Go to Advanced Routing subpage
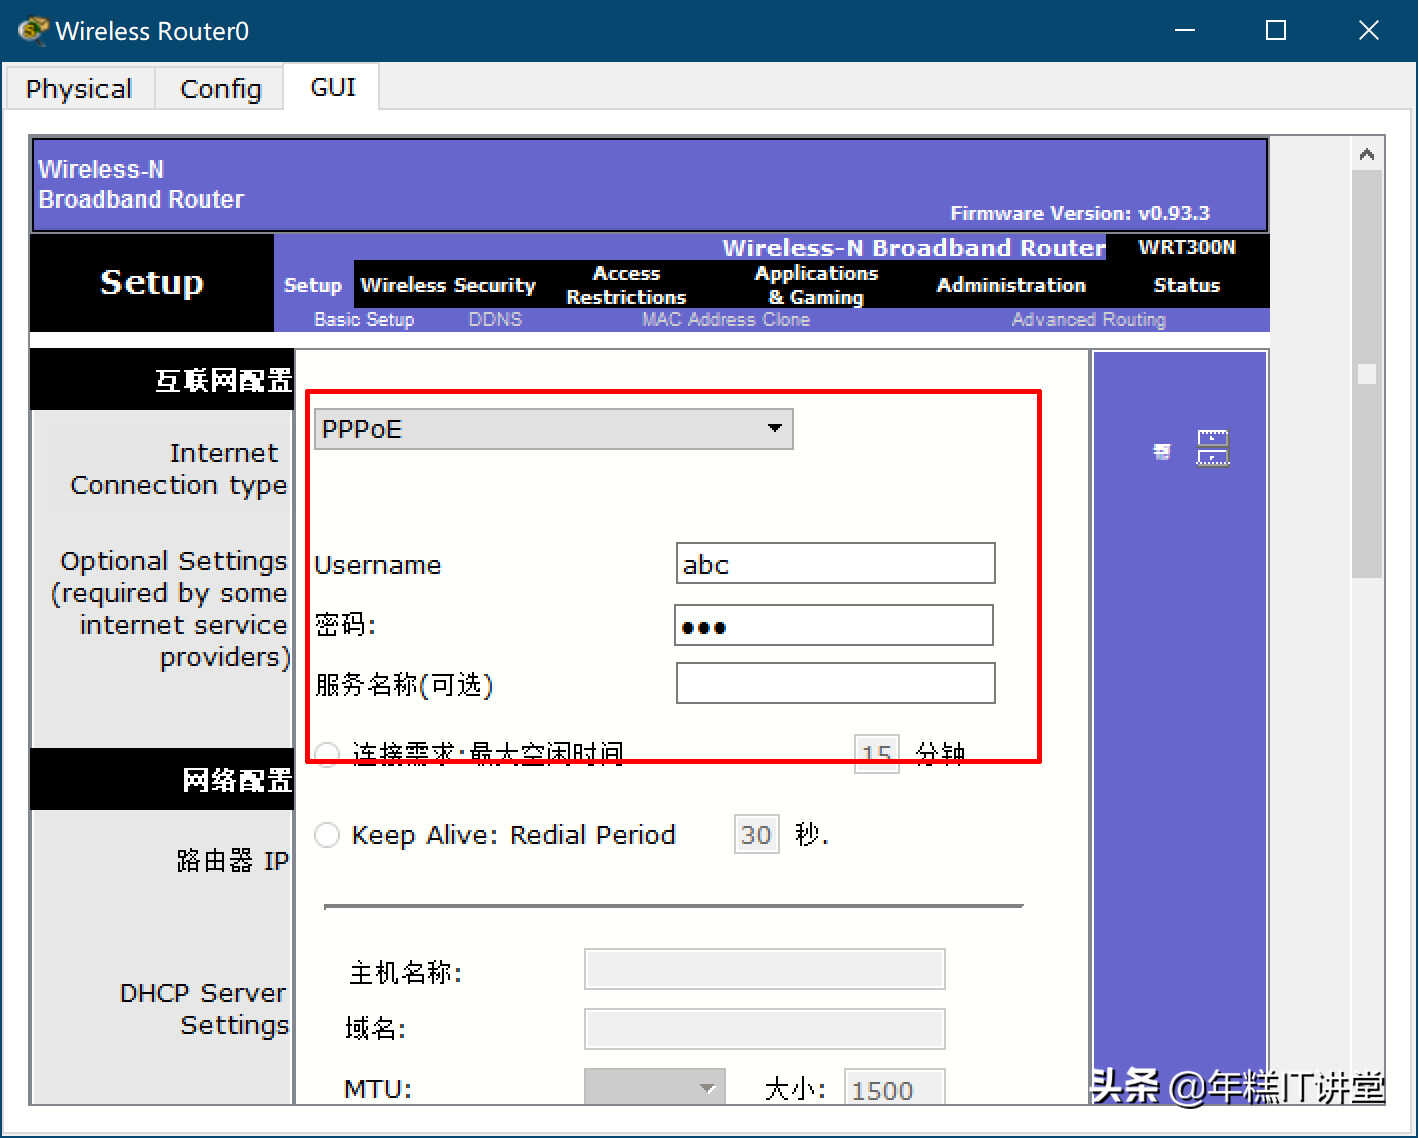This screenshot has width=1418, height=1138. [1088, 319]
